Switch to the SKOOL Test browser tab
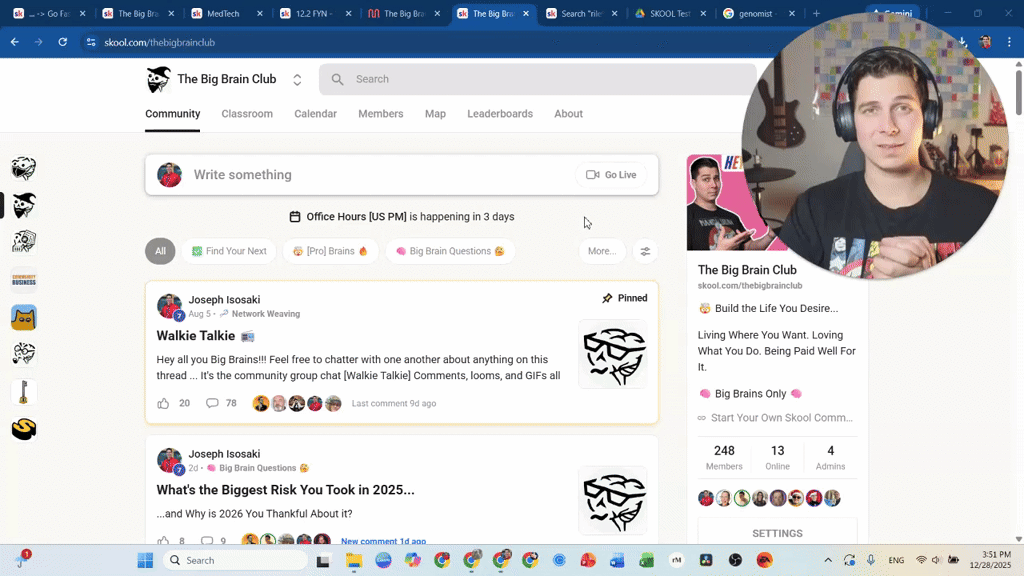 669,13
